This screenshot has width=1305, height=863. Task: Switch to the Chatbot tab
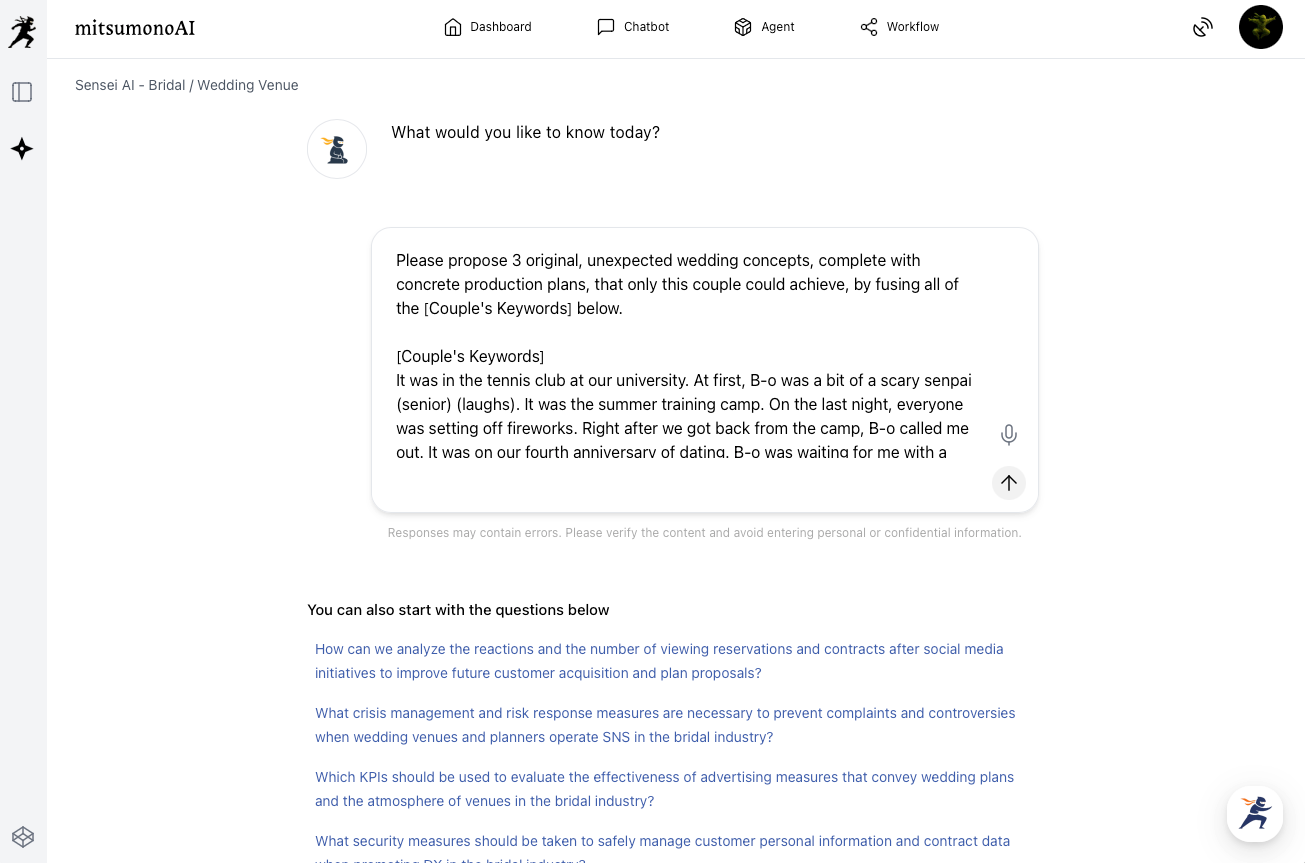click(x=633, y=27)
